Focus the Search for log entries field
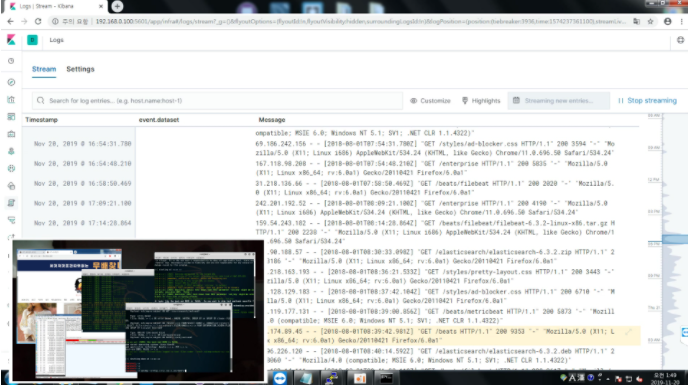The width and height of the screenshot is (688, 385). click(217, 101)
